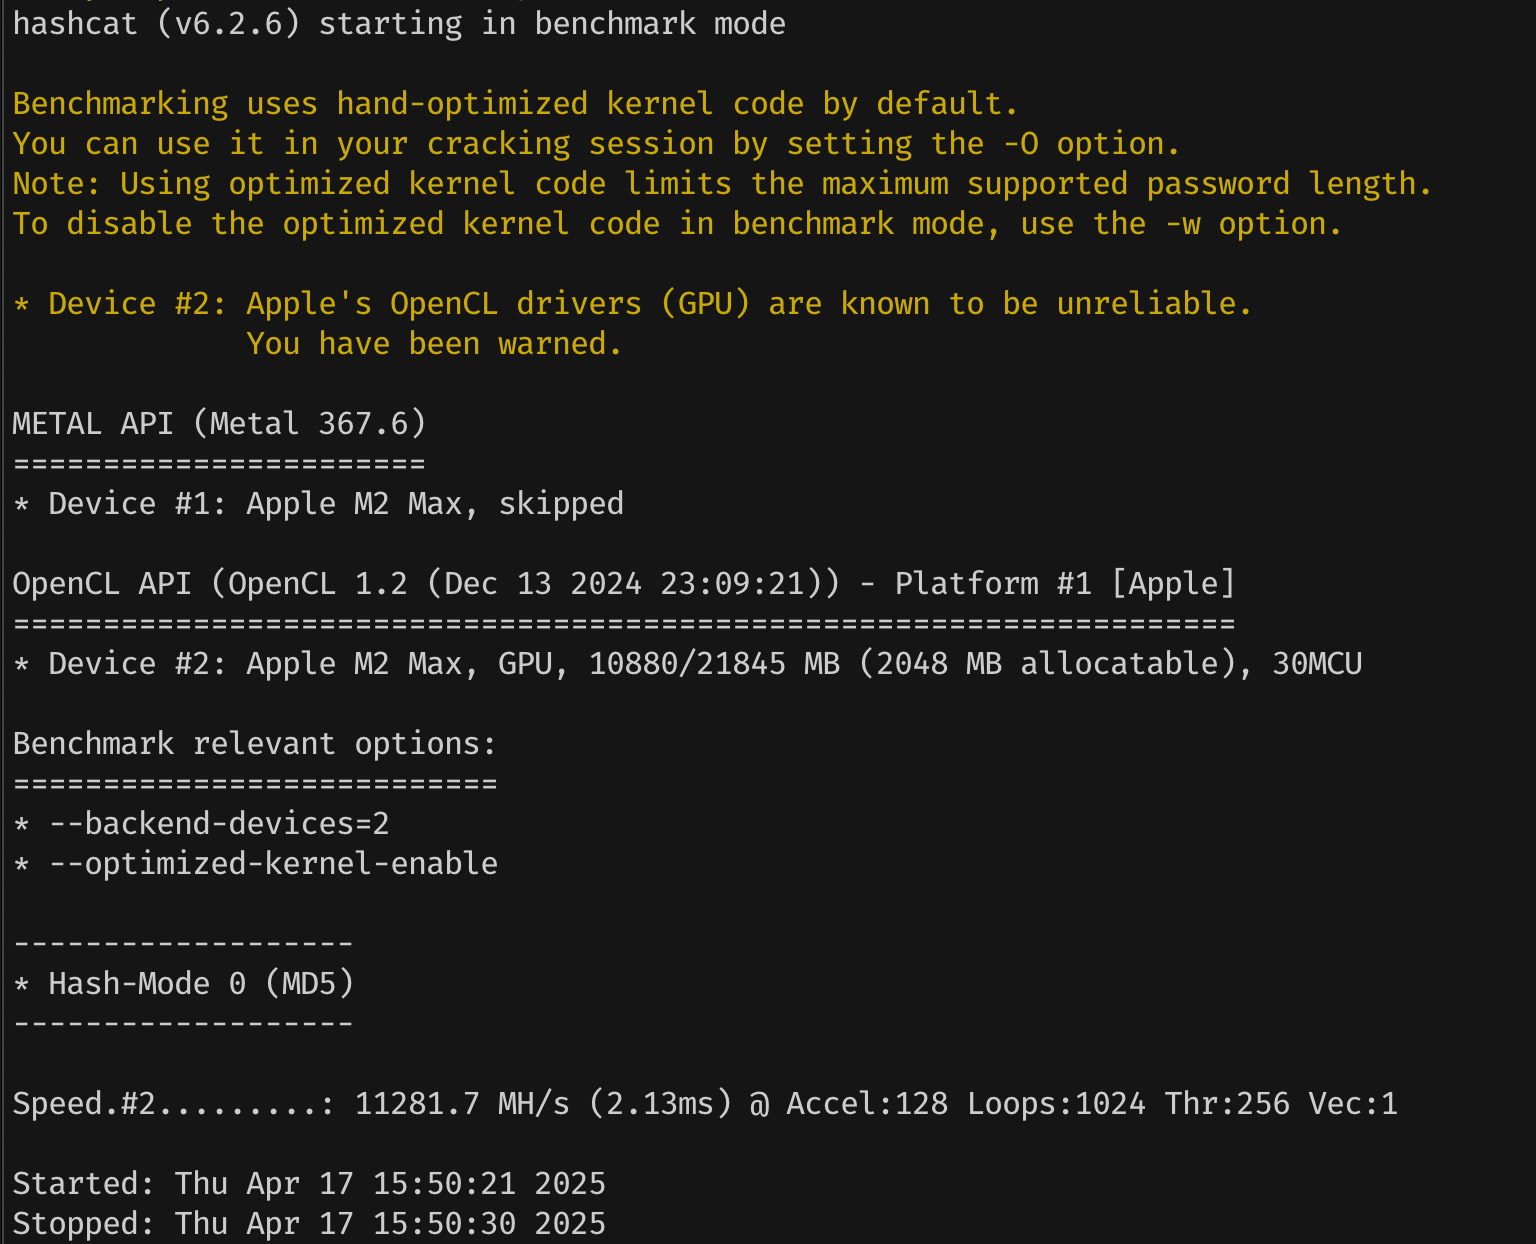Click the METAL API (Metal 367.6) heading

(219, 424)
